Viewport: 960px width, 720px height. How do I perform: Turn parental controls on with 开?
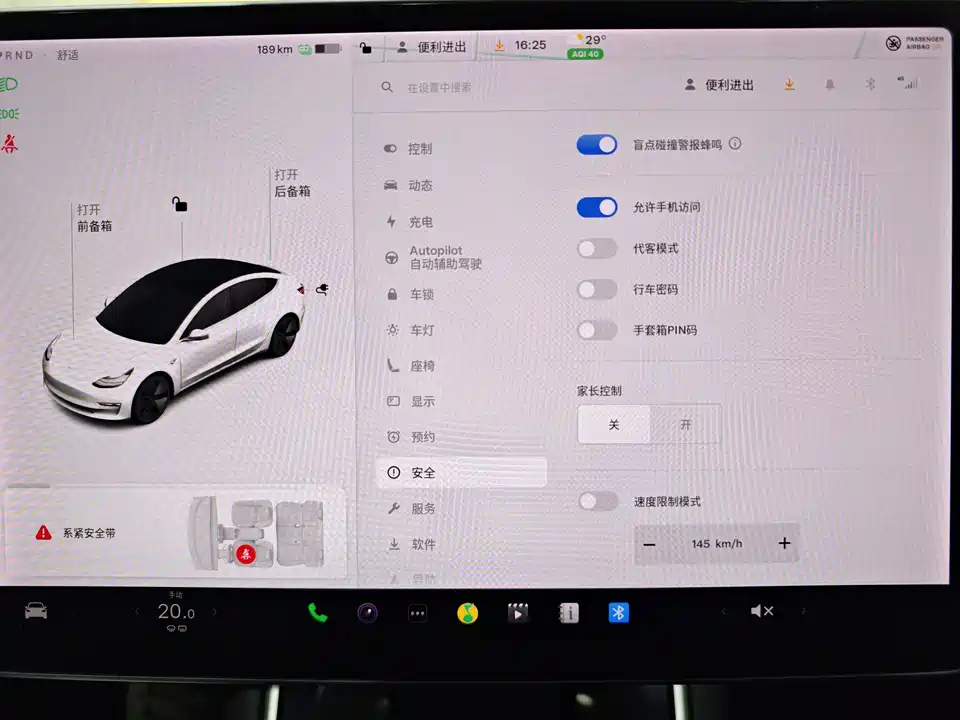[685, 424]
